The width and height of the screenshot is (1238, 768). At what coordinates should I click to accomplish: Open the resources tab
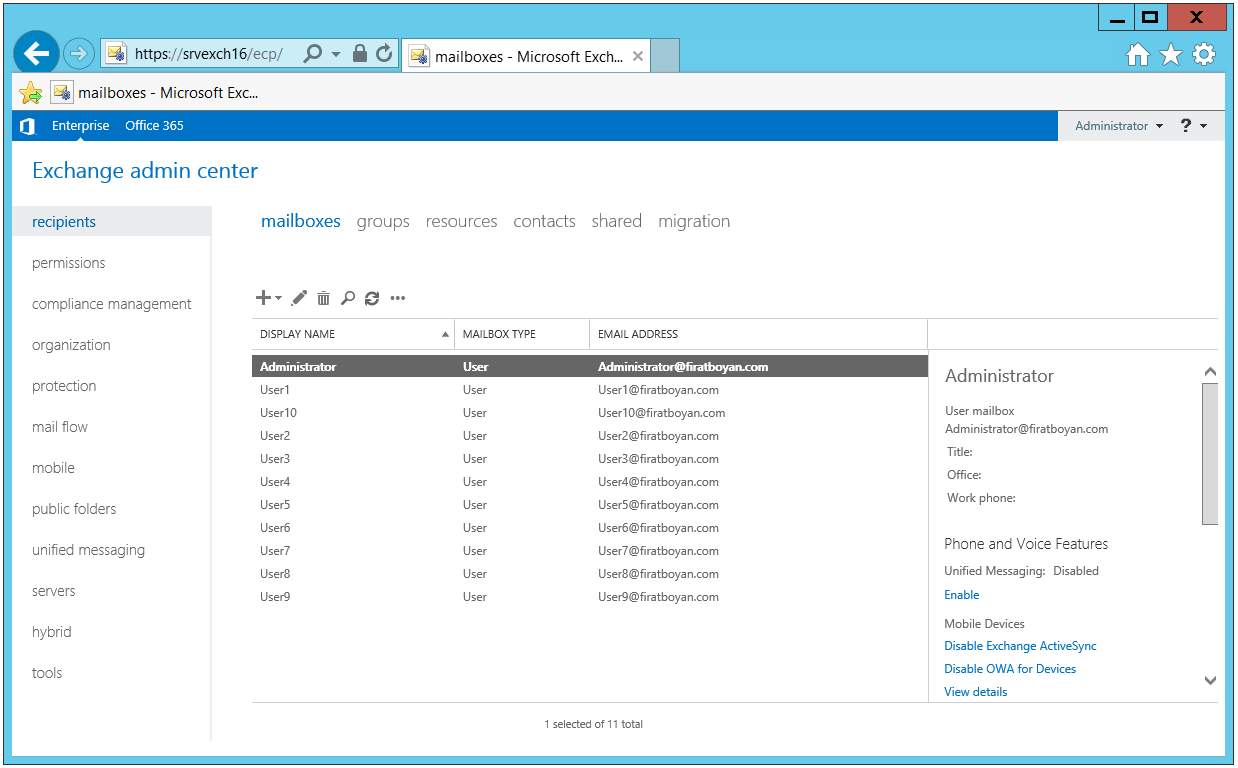click(461, 221)
